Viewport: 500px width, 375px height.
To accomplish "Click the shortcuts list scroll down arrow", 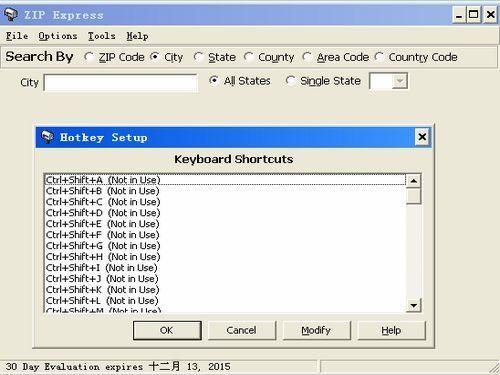I will [x=414, y=305].
